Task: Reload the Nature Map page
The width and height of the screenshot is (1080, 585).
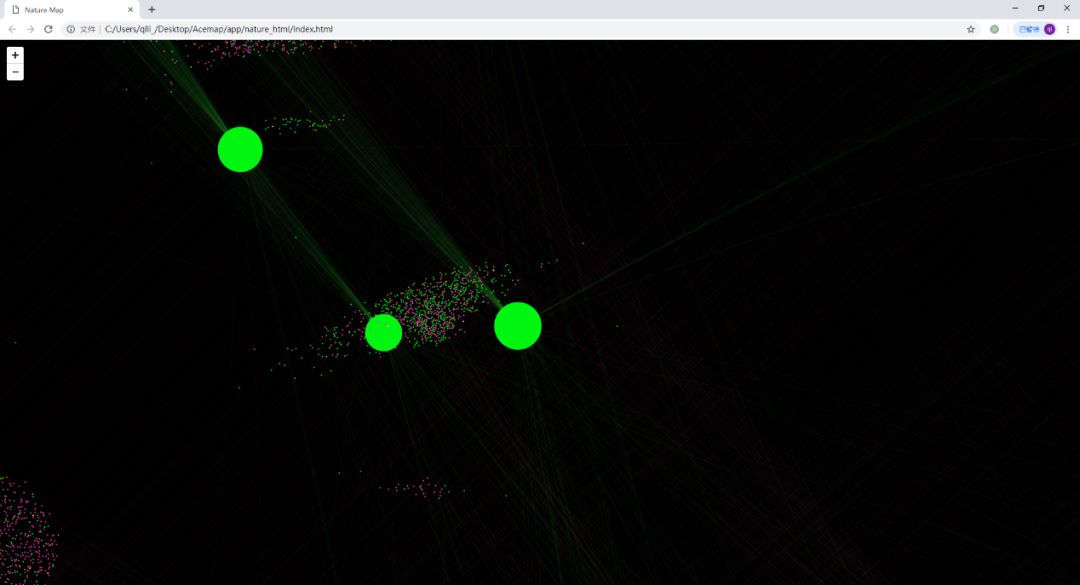Action: pyautogui.click(x=48, y=29)
